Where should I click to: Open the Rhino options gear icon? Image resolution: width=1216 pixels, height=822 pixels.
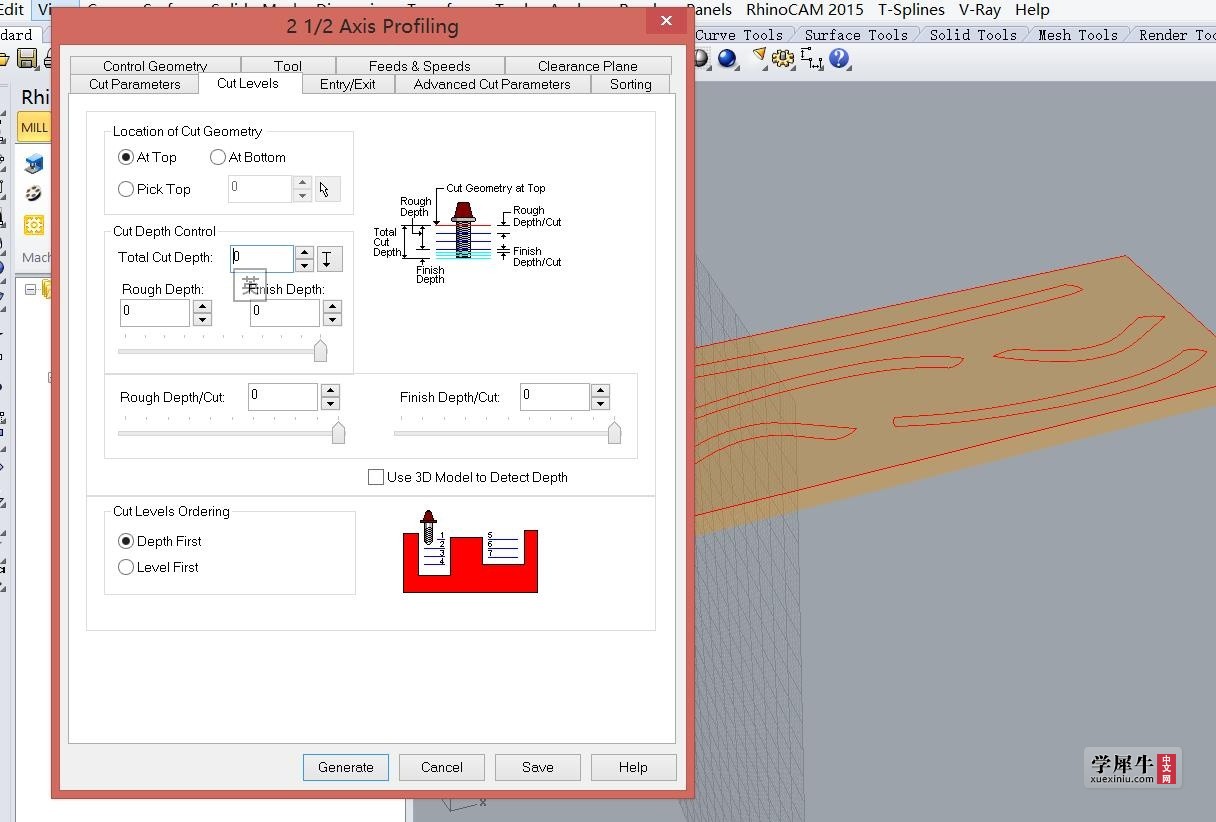click(x=783, y=59)
